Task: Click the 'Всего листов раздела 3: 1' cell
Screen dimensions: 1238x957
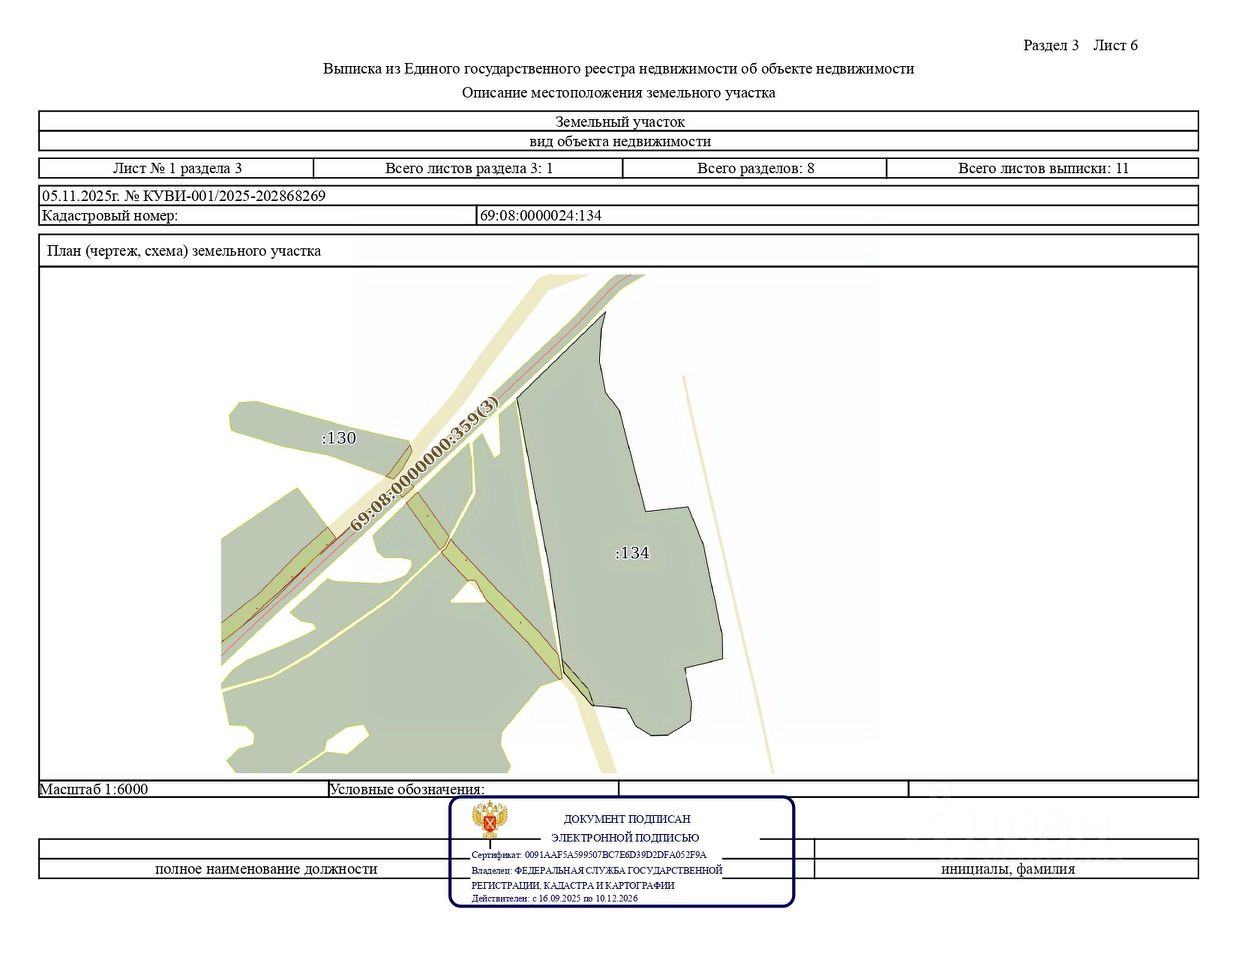Action: (x=468, y=168)
